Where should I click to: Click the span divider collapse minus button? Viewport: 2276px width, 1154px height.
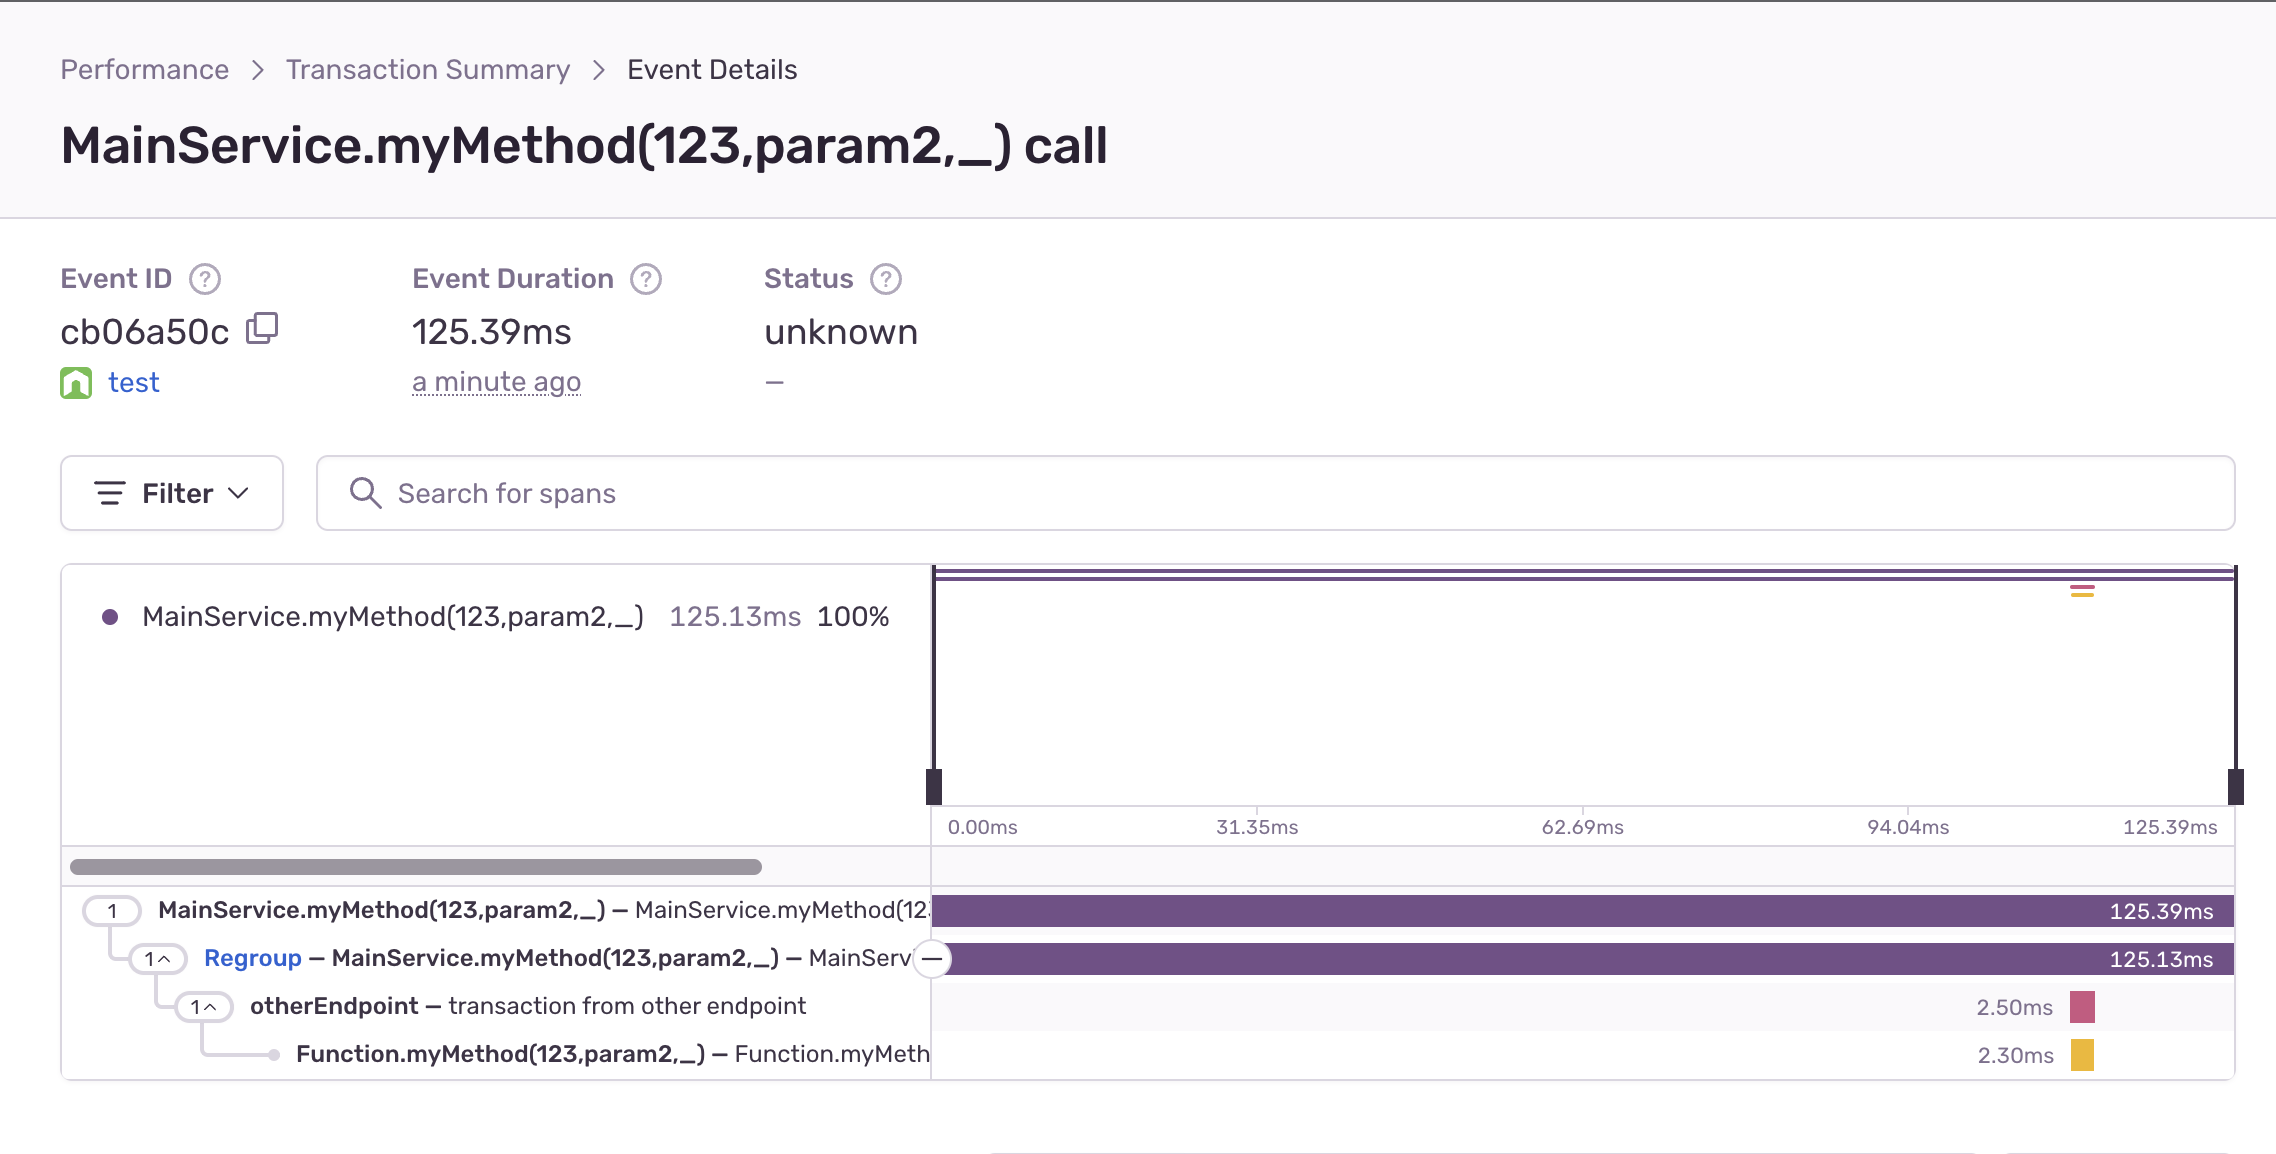point(932,959)
